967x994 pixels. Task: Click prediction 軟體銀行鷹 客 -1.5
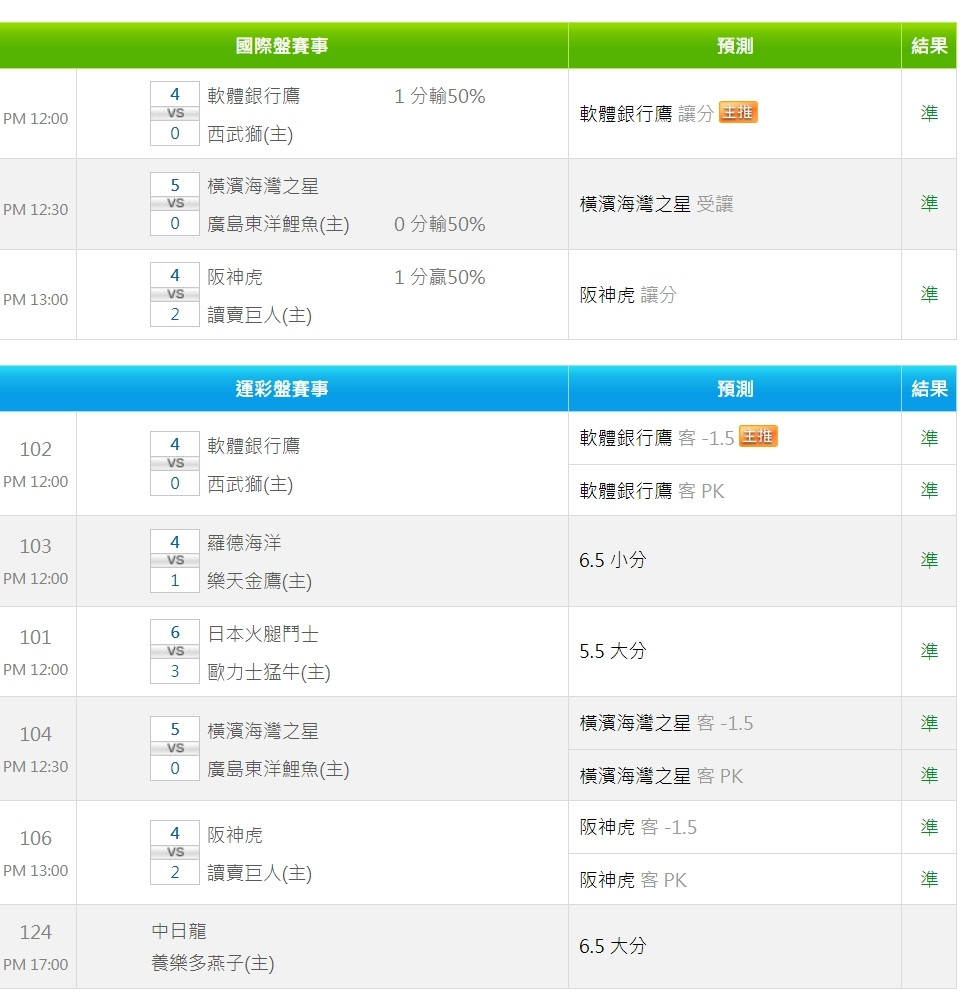point(656,438)
